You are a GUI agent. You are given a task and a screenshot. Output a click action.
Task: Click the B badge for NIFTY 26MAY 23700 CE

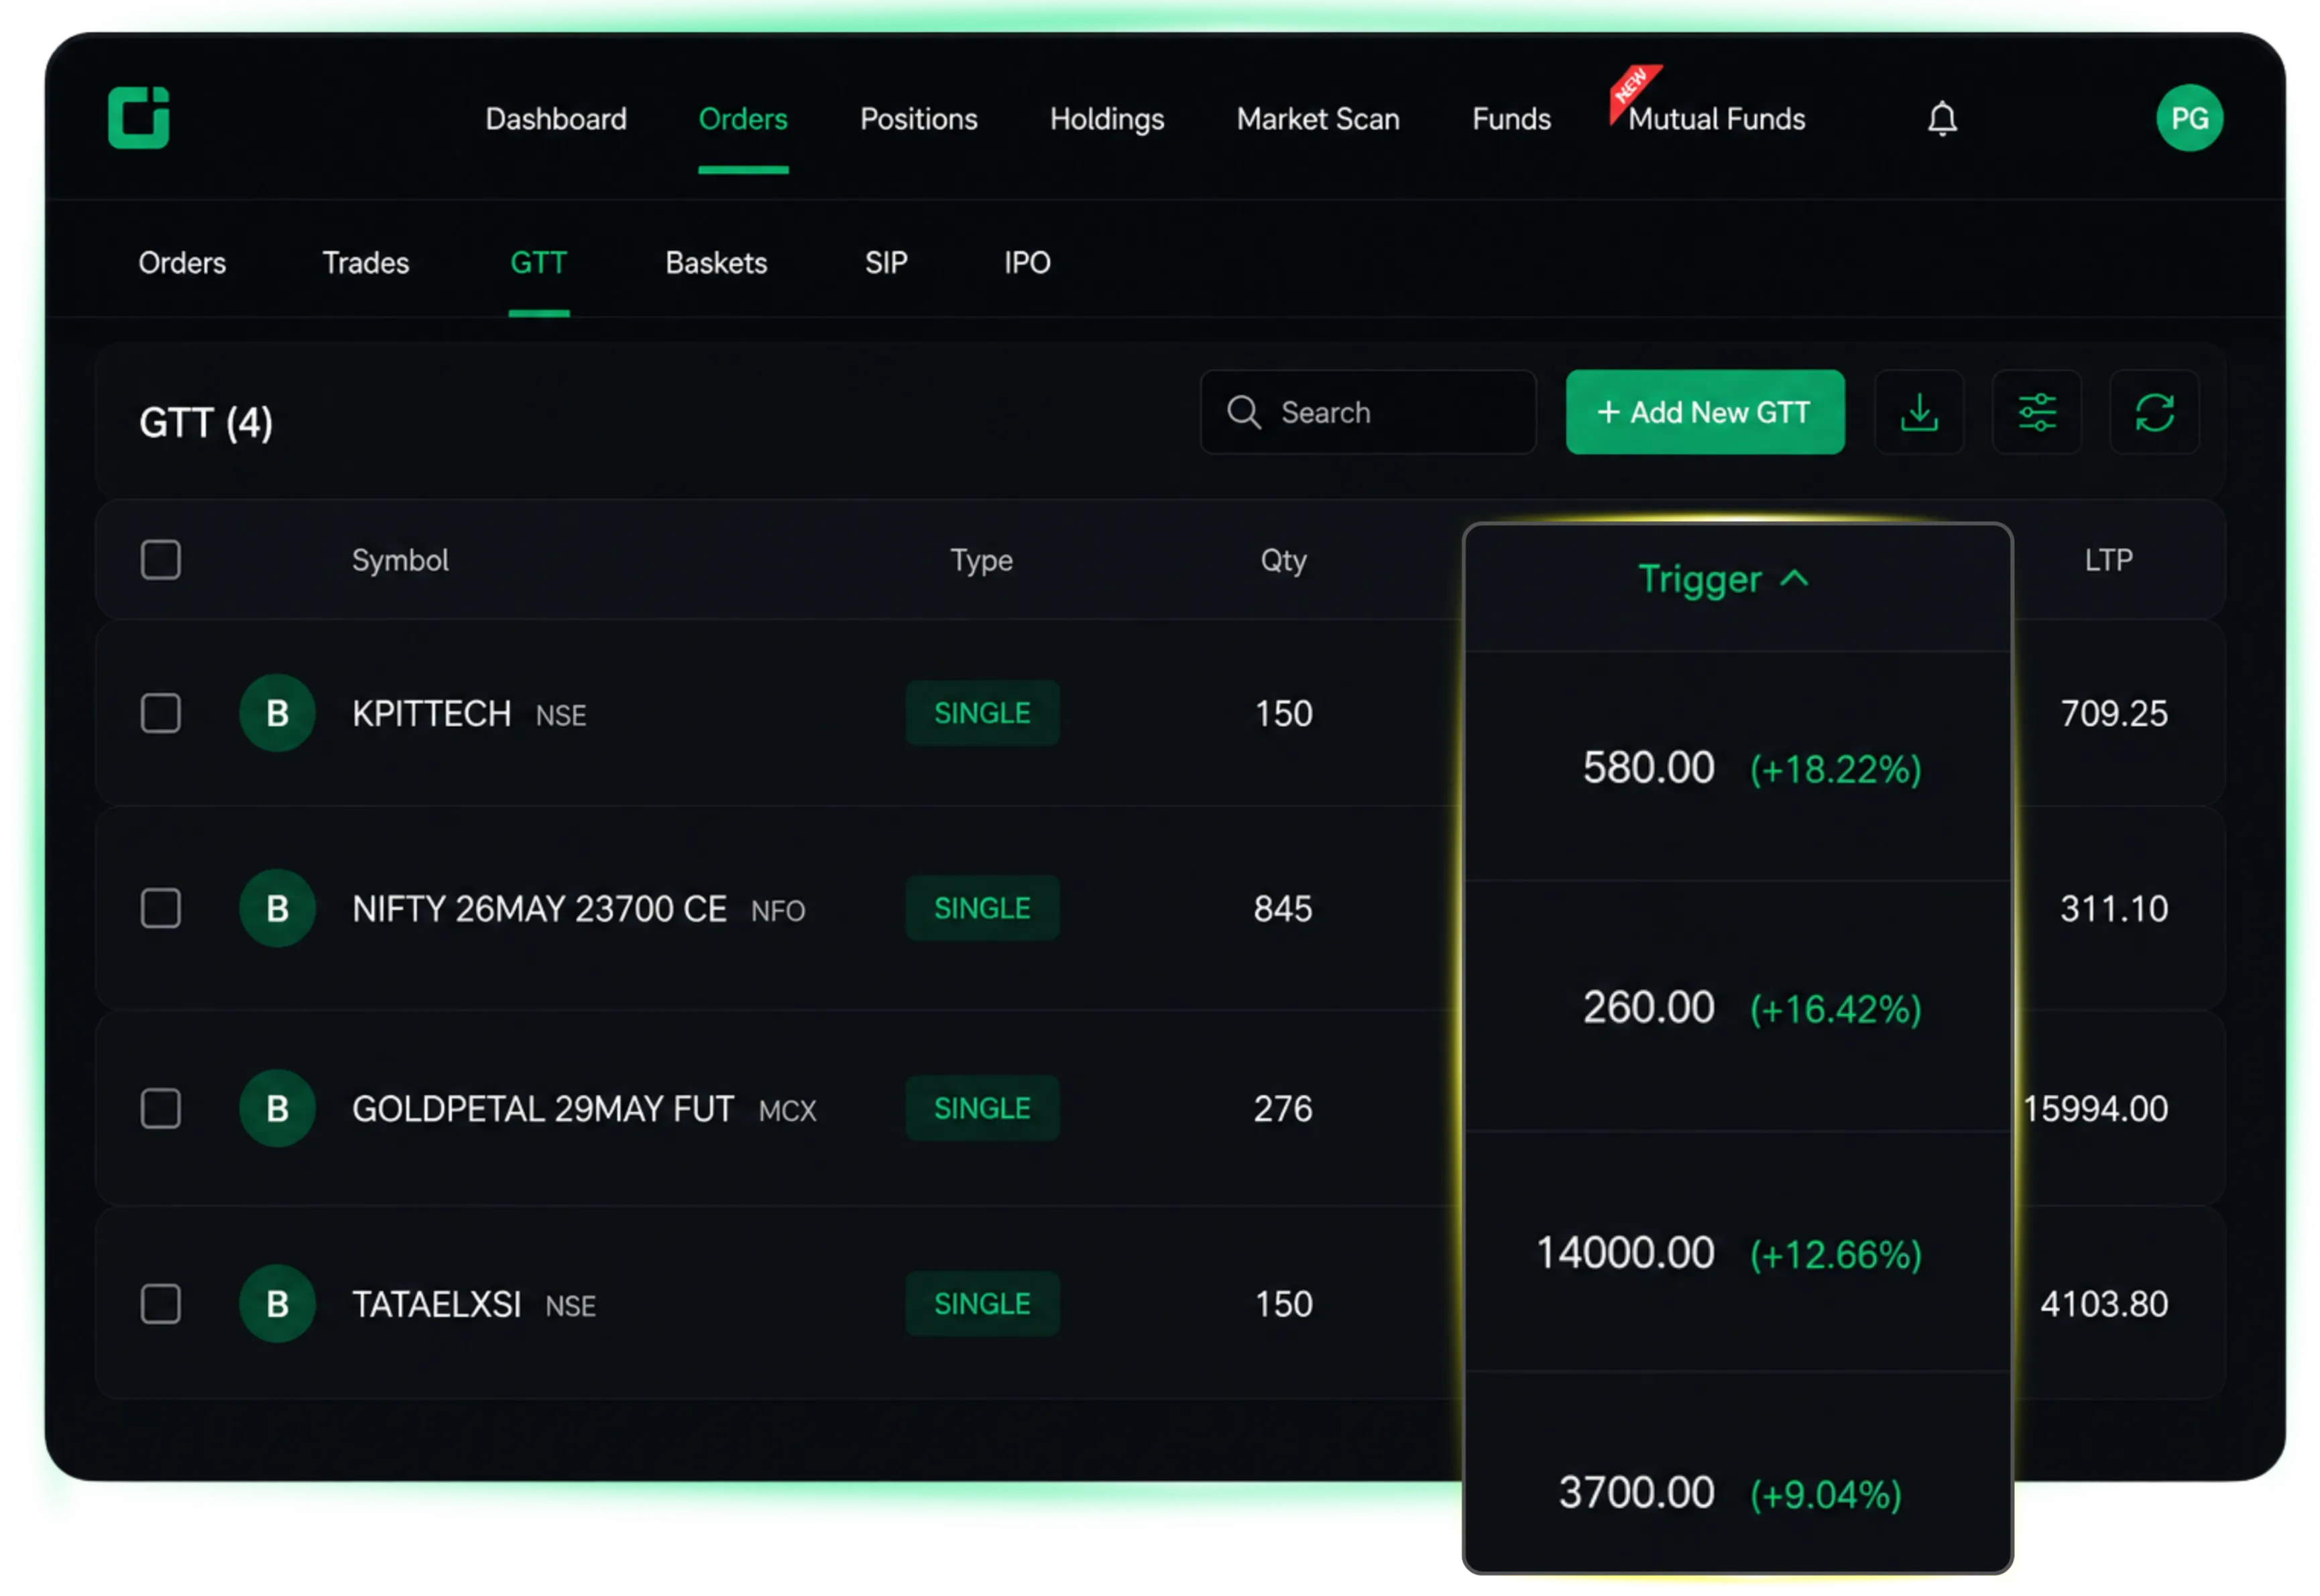coord(277,908)
